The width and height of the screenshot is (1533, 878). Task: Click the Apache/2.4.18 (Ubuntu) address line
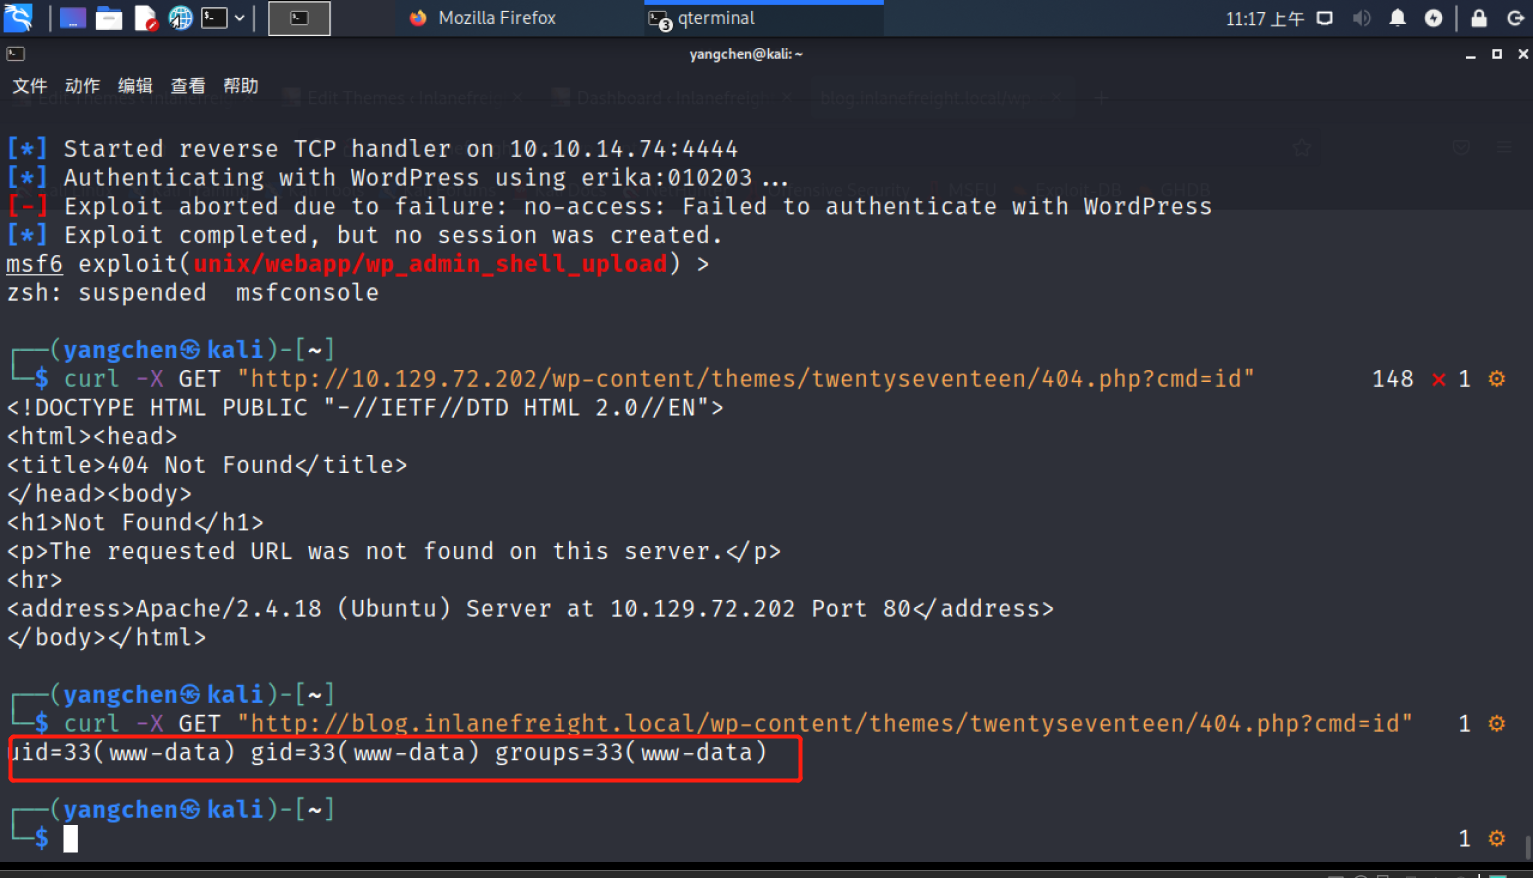click(530, 609)
